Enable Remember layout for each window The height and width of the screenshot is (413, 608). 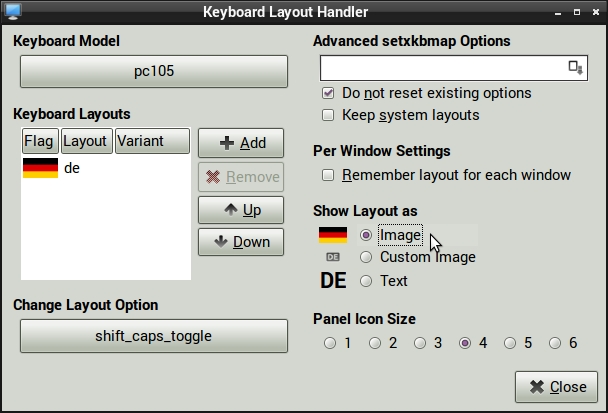tap(328, 175)
